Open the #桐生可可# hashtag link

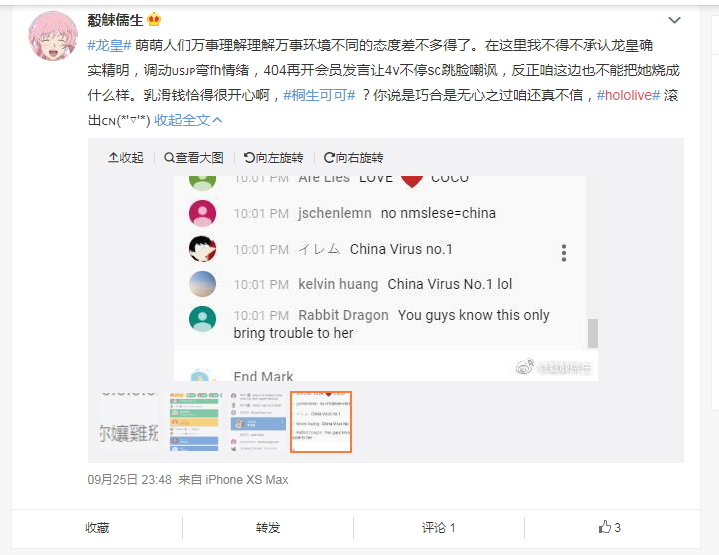coord(319,95)
